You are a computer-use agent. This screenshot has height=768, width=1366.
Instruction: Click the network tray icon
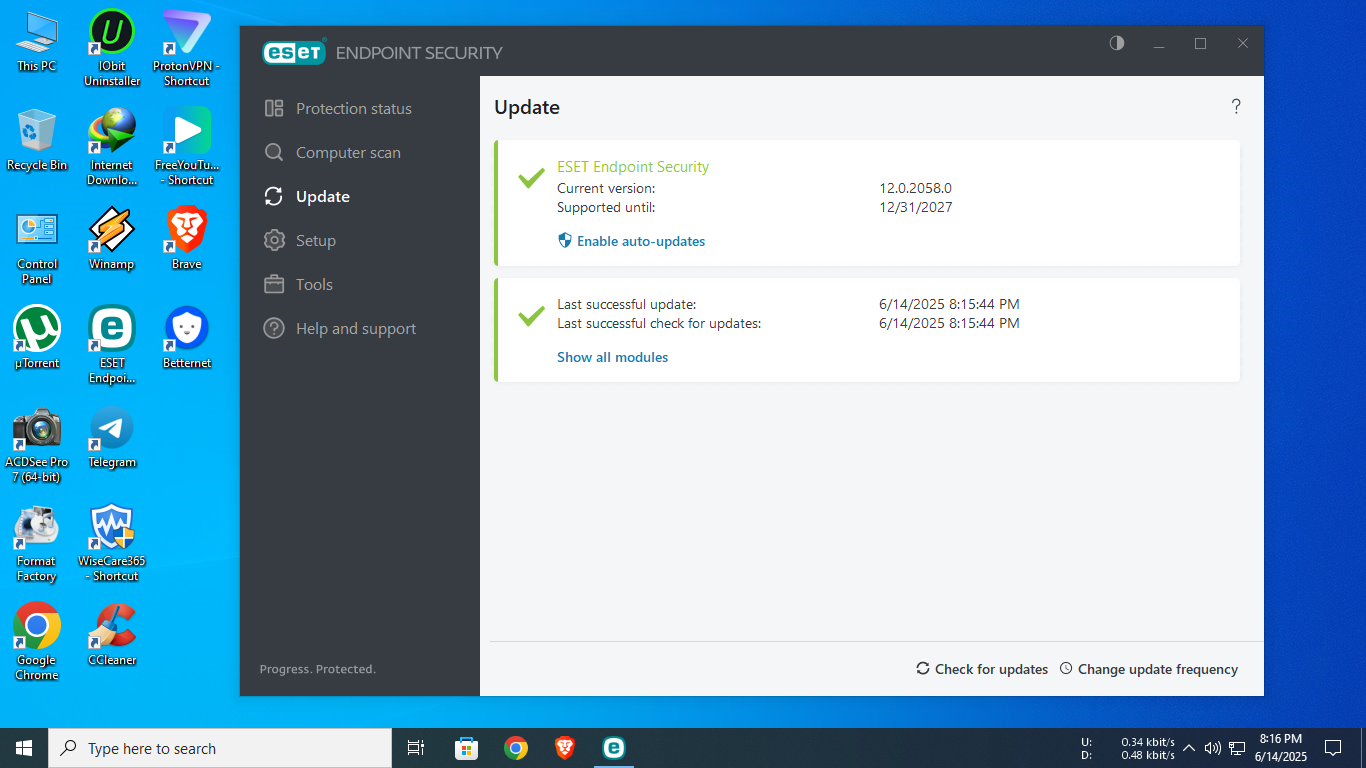[x=1237, y=748]
